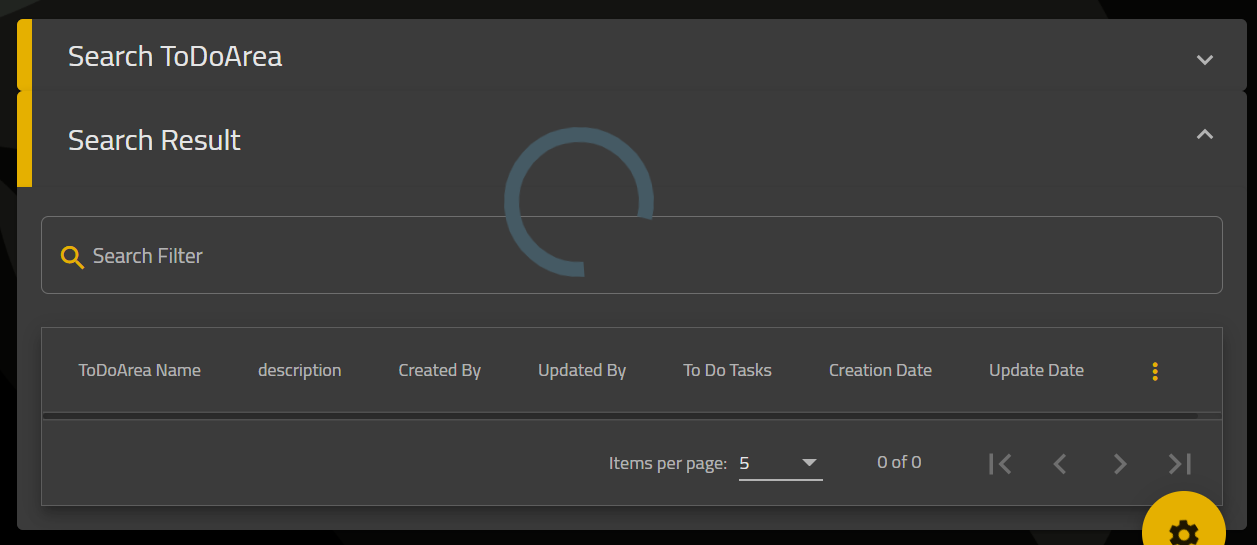Sort by ToDoArea Name column header
This screenshot has height=545, width=1257.
click(140, 370)
